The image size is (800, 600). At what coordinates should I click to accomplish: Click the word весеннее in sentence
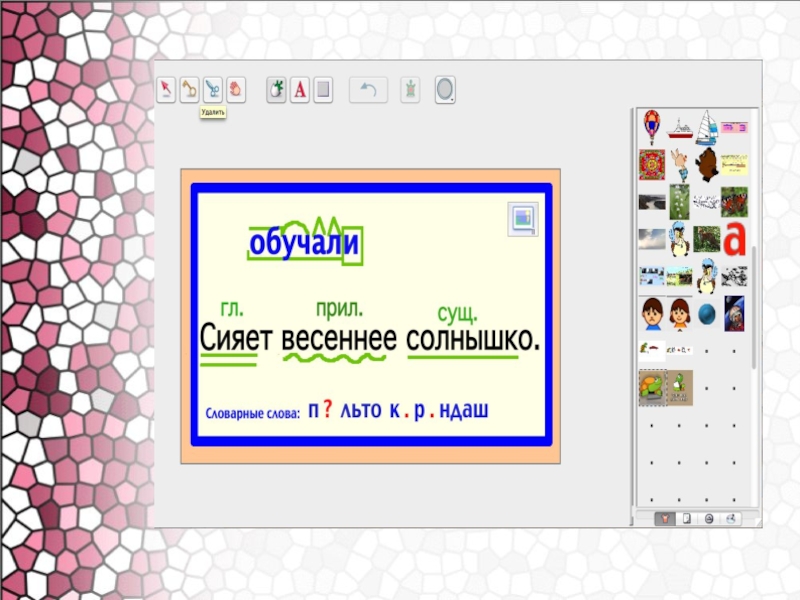click(x=339, y=339)
